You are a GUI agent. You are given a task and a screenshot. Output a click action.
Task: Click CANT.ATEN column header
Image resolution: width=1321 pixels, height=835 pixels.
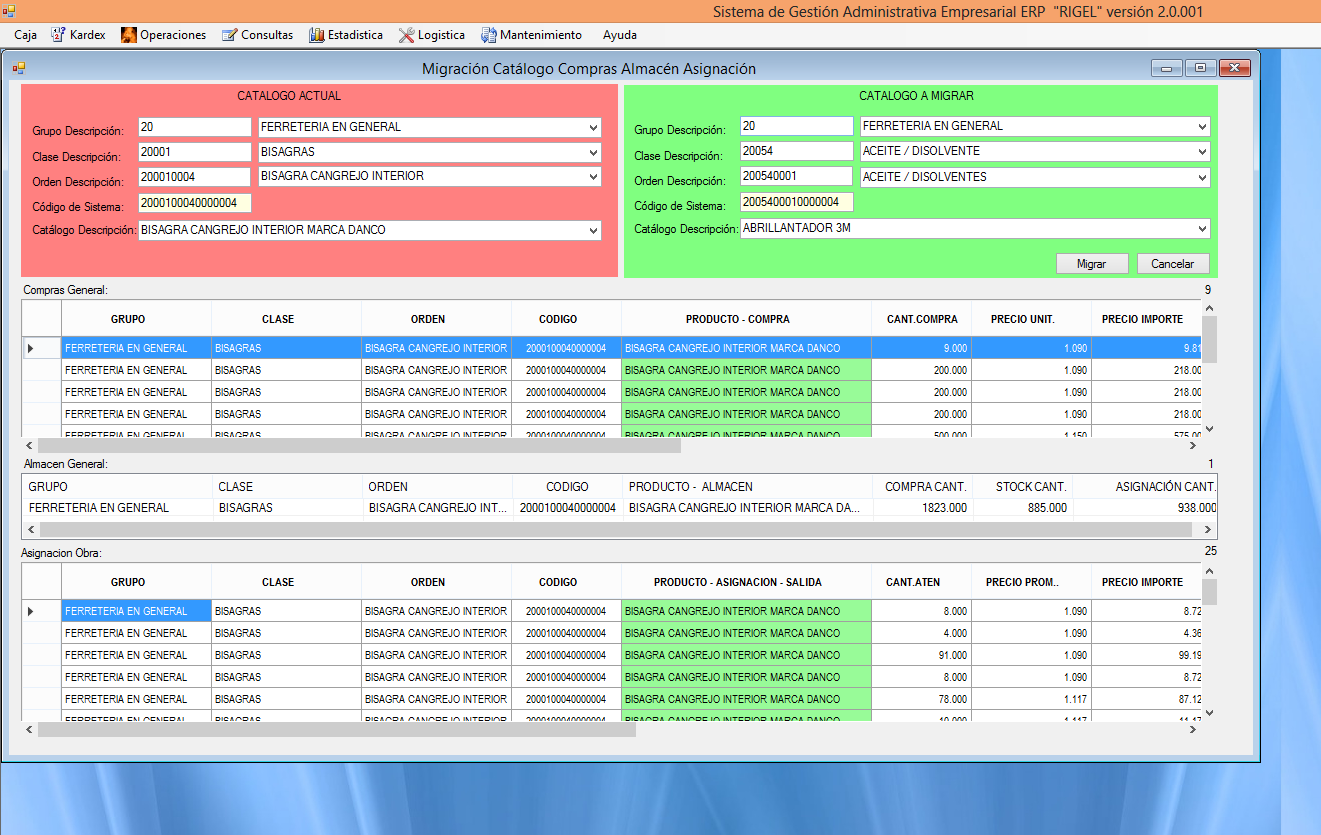921,582
